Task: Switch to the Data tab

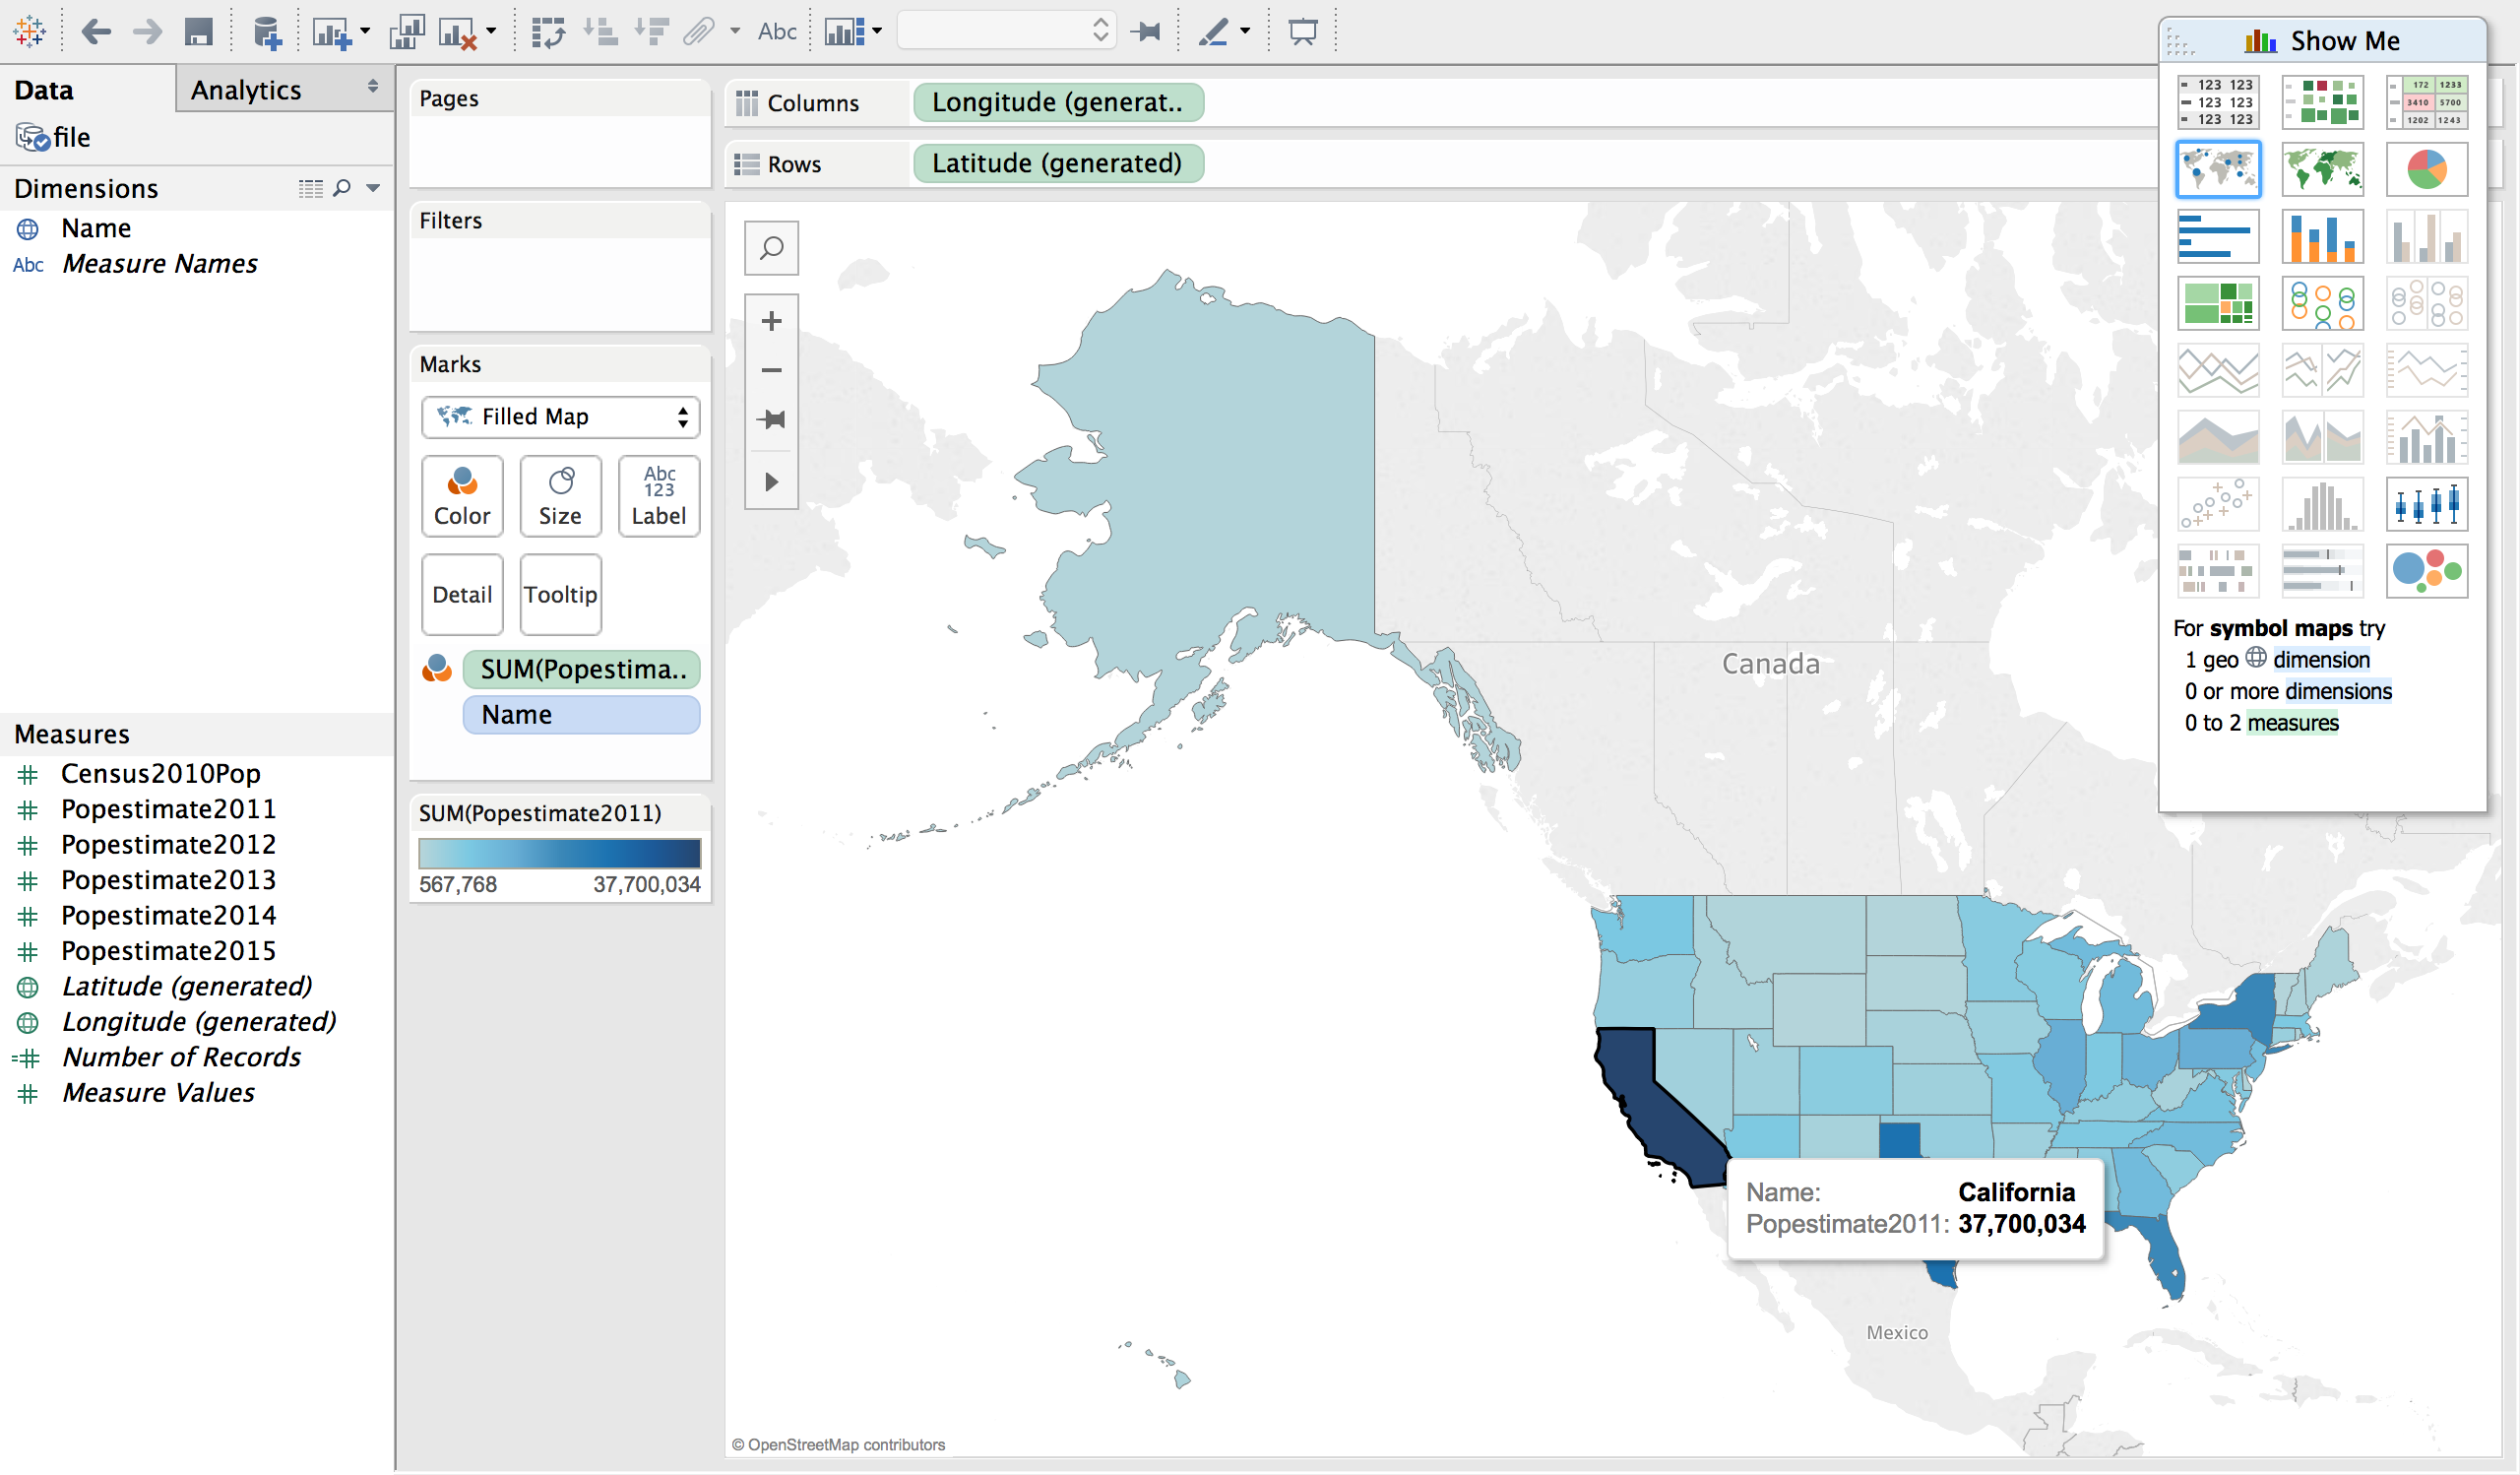Action: pyautogui.click(x=44, y=90)
